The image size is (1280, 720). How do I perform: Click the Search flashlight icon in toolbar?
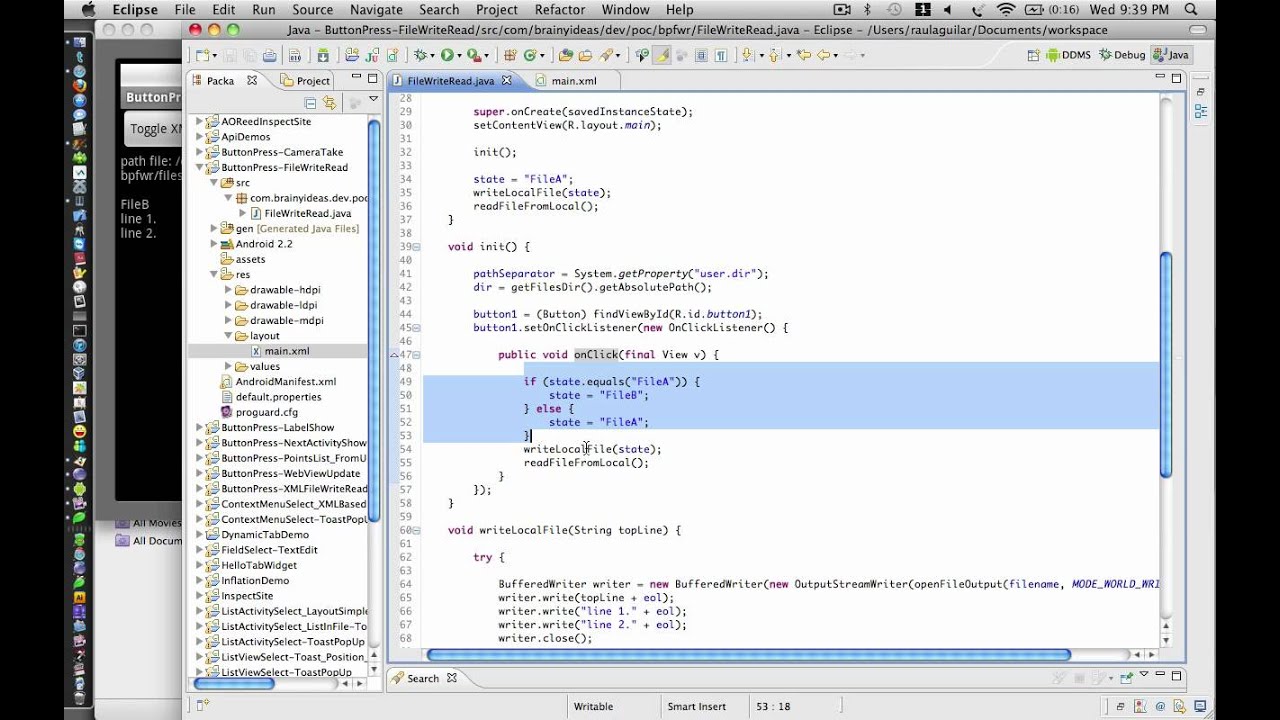click(606, 55)
